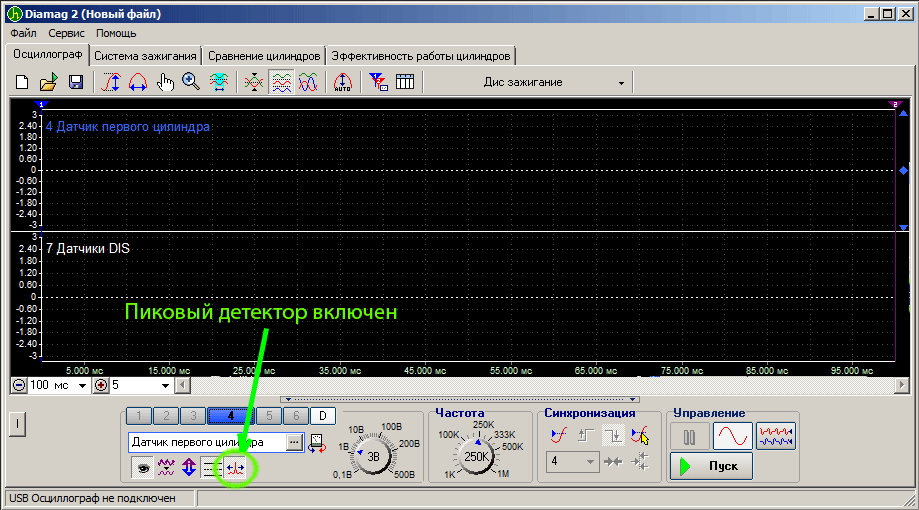Create a new file with blank page icon
This screenshot has width=919, height=510.
22,82
